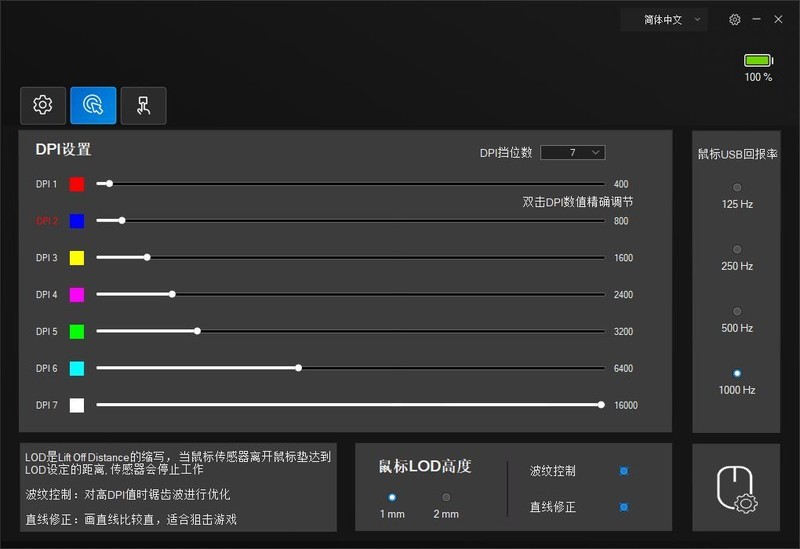Minimize the window

757,19
